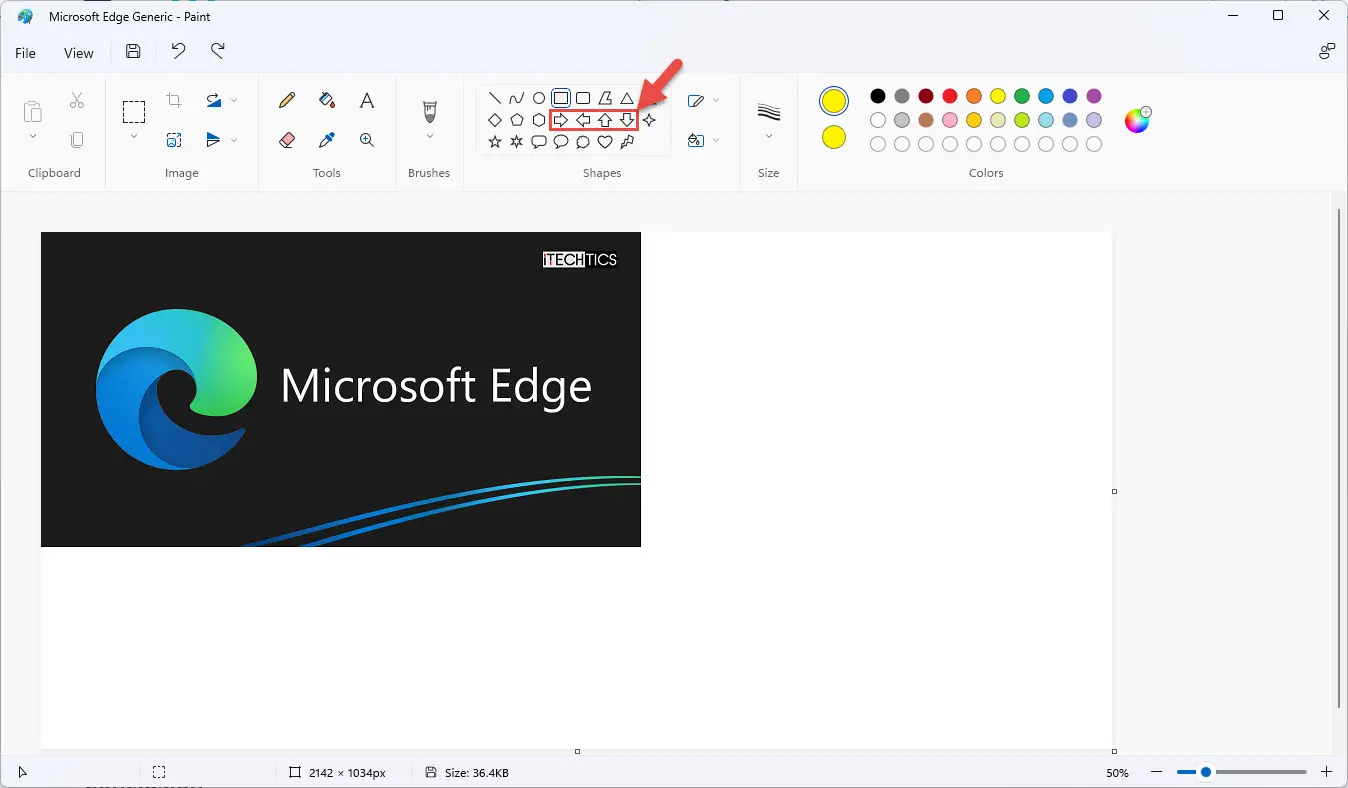This screenshot has width=1348, height=788.
Task: Select the Line shape
Action: pyautogui.click(x=494, y=98)
